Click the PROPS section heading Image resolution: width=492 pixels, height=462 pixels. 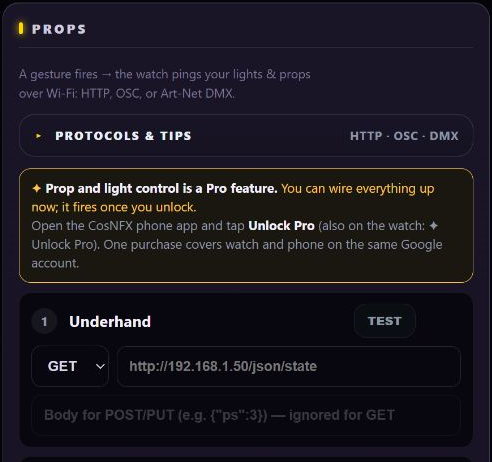click(59, 29)
